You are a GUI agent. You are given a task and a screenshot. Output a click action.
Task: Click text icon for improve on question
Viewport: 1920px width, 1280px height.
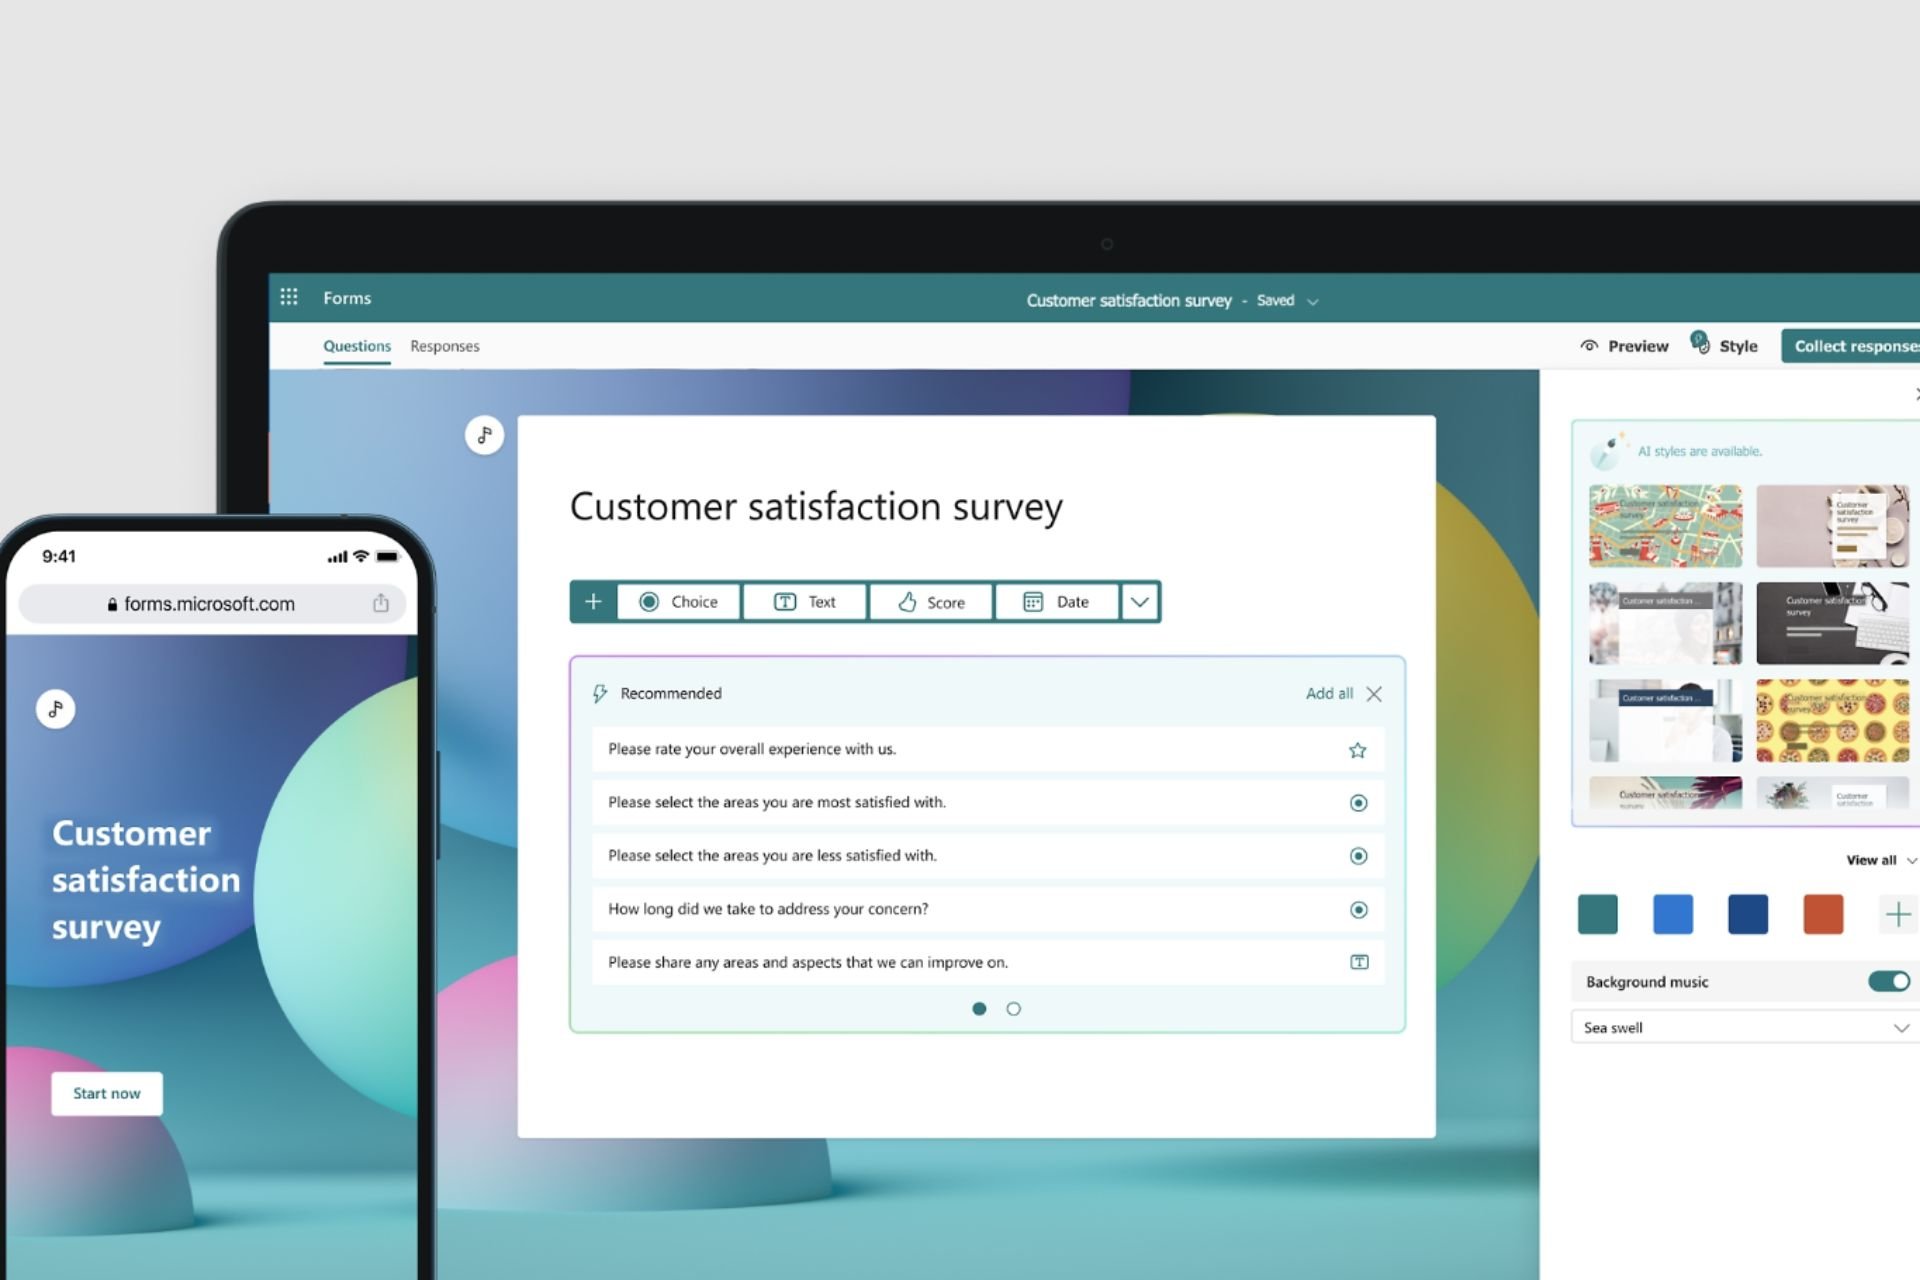coord(1359,962)
